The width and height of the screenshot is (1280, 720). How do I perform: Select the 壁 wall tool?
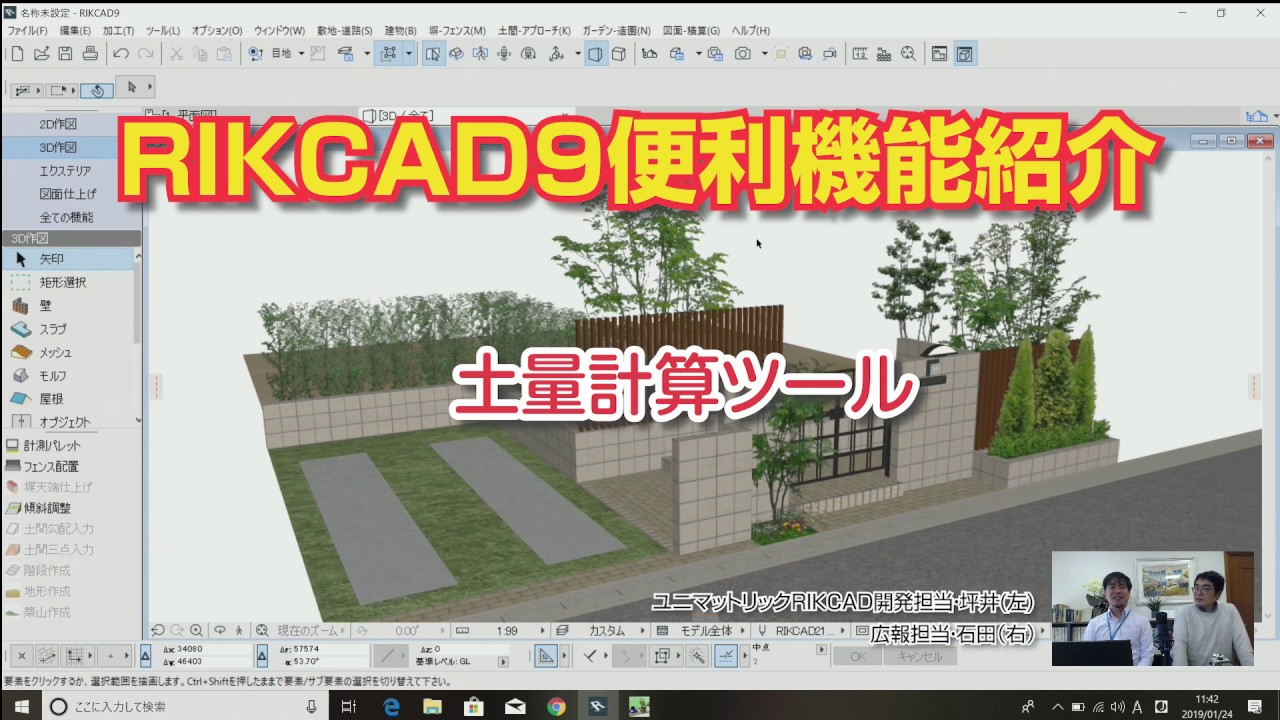[69, 306]
